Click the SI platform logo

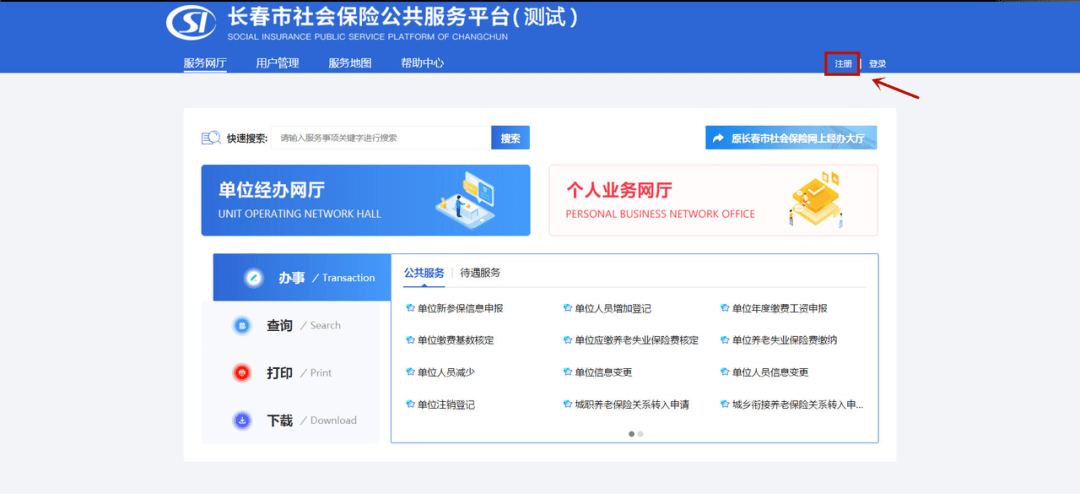[x=191, y=23]
